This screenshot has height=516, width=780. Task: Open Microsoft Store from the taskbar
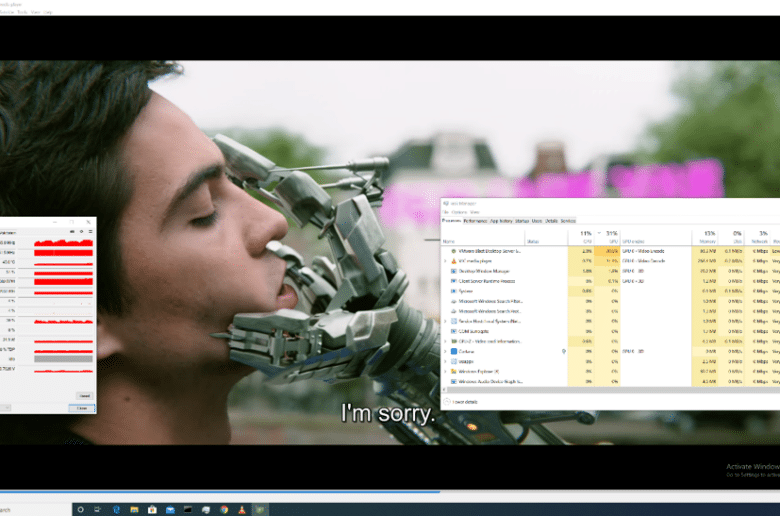click(x=152, y=510)
